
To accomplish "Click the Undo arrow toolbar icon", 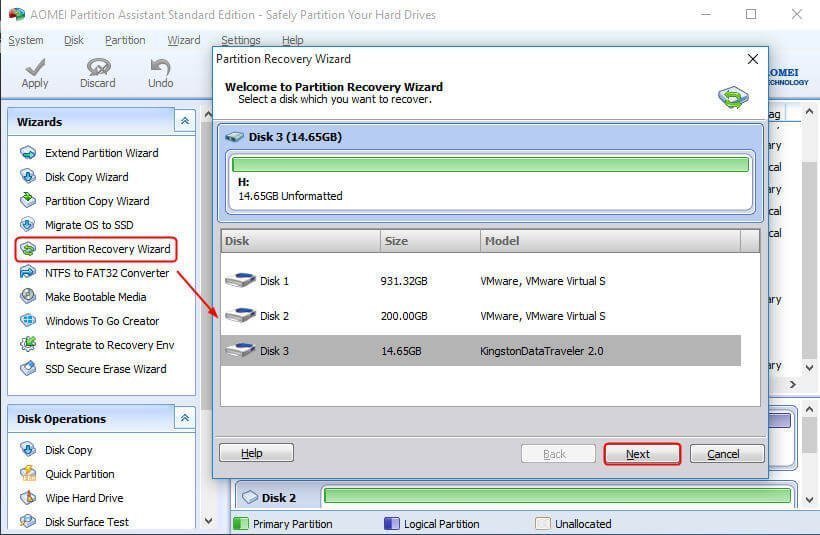I will (160, 67).
